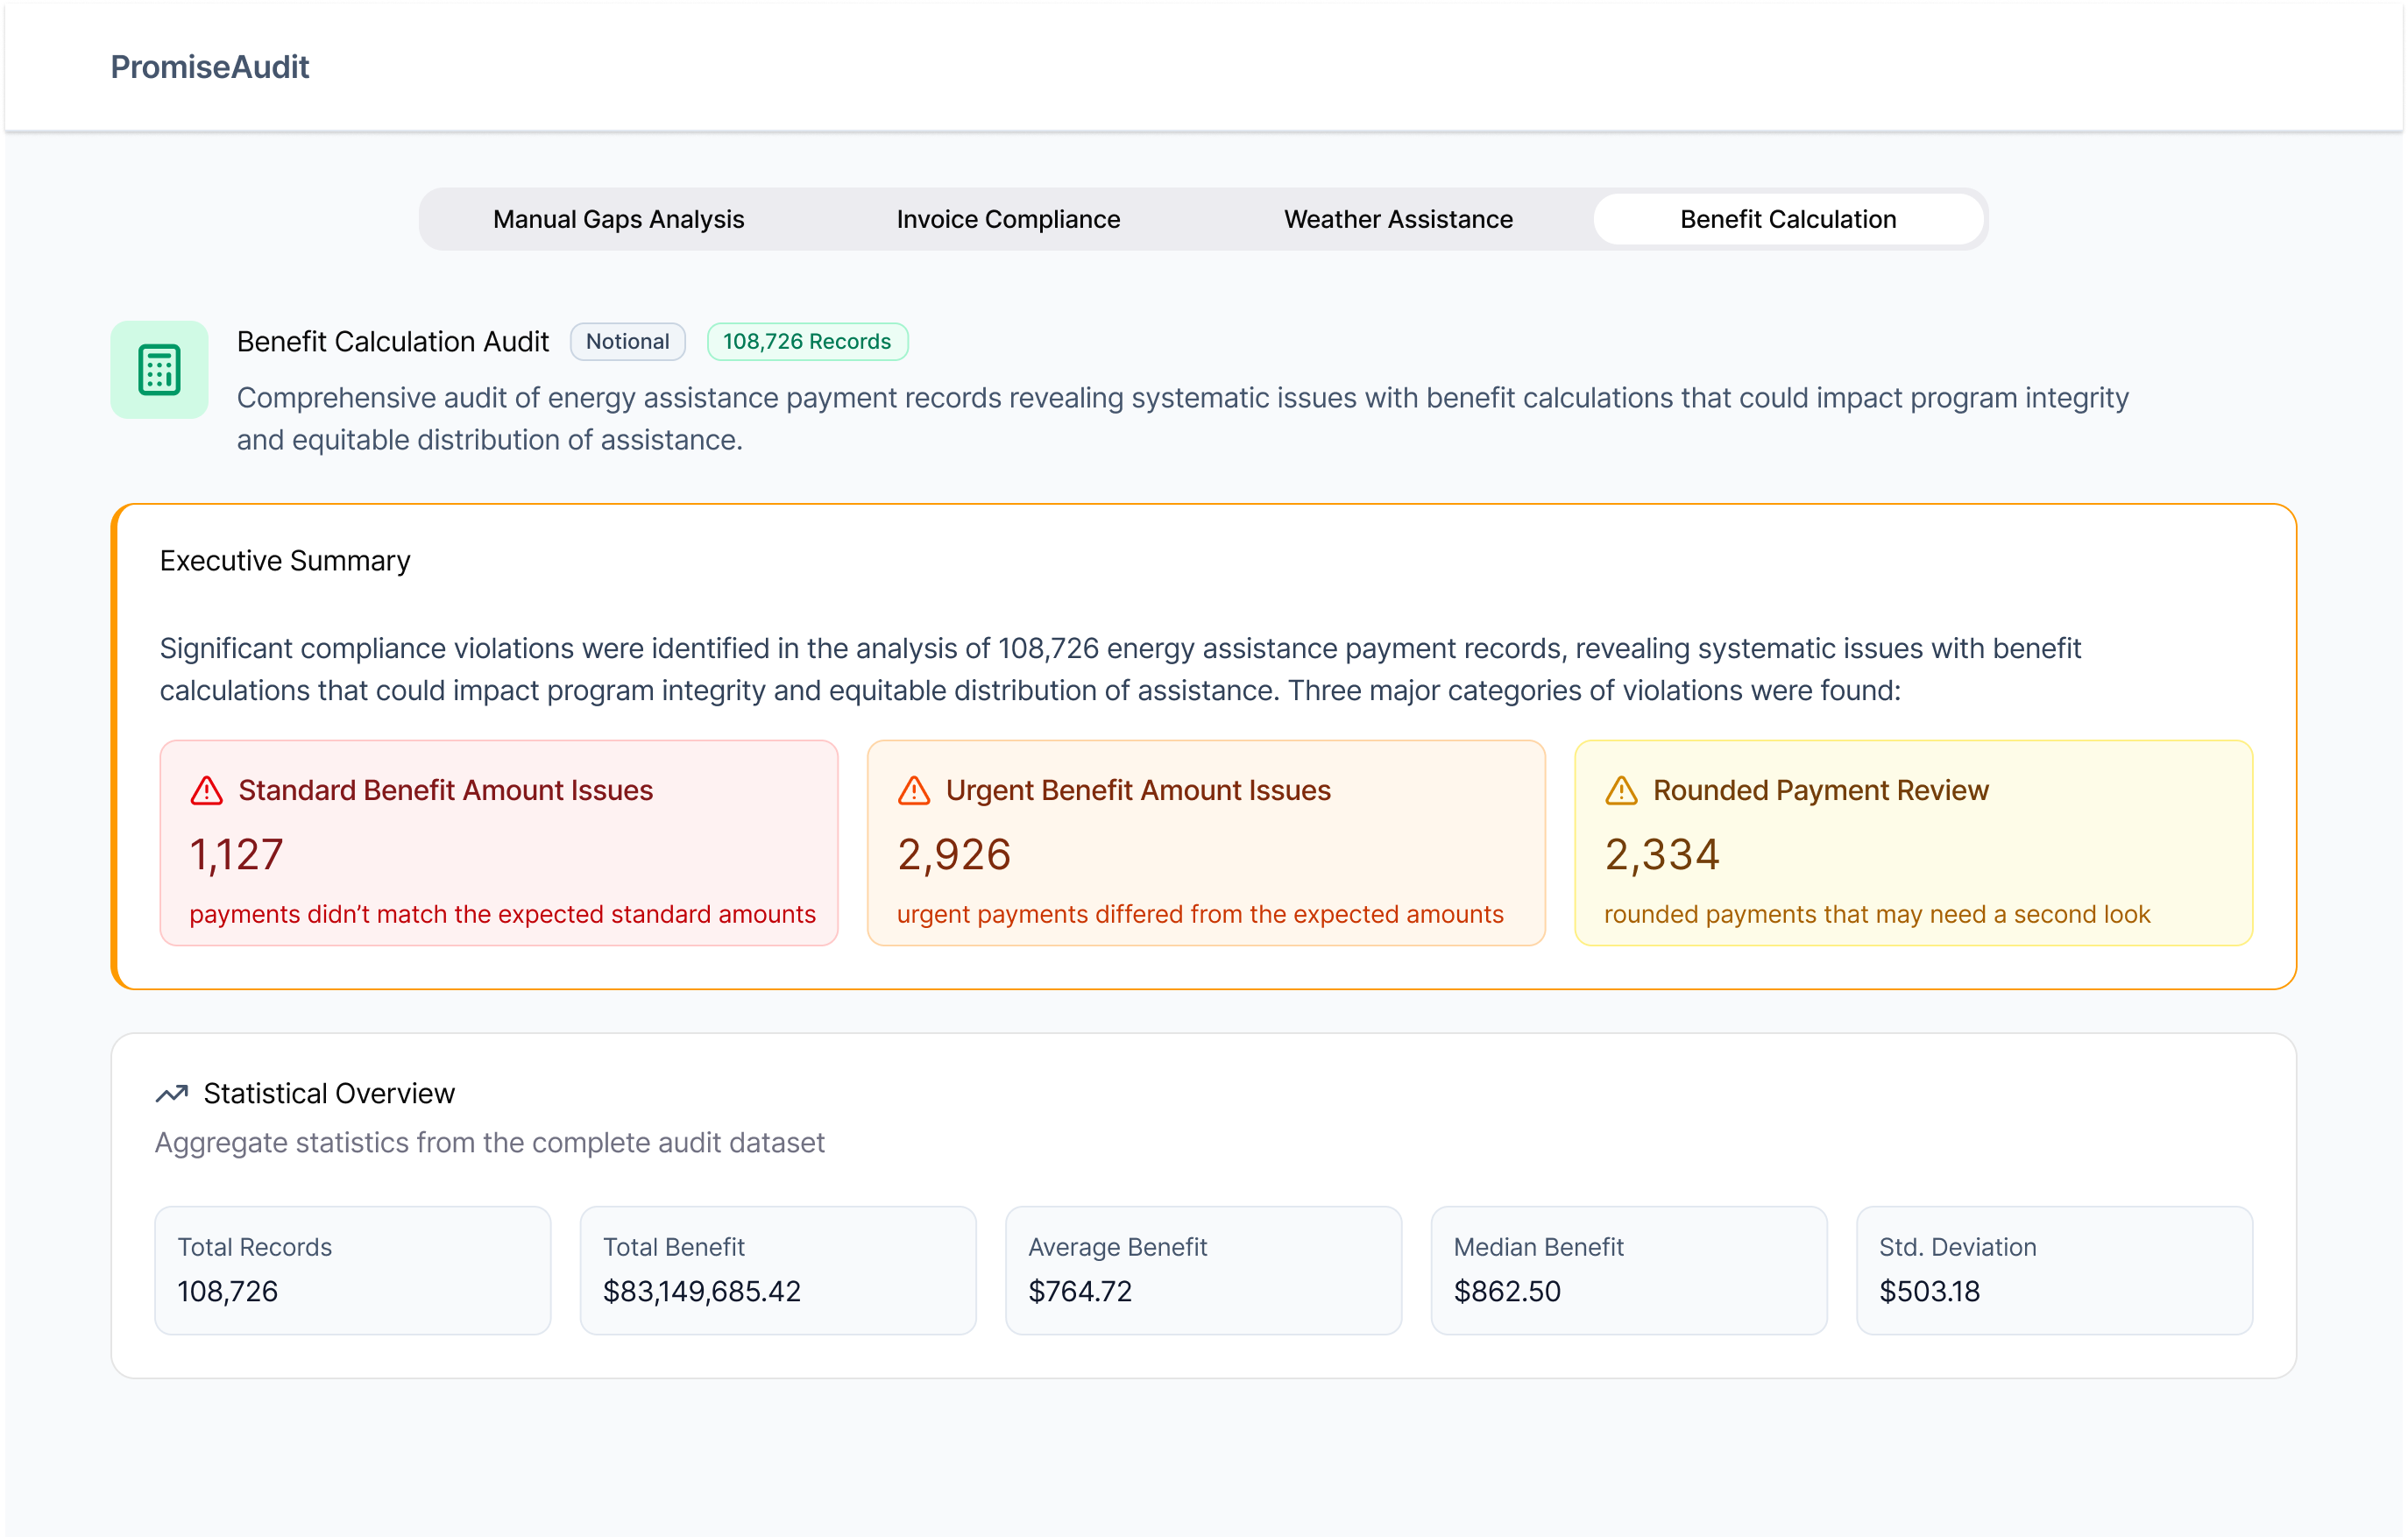Click the Rounded Payment yellow warning icon
This screenshot has height=1537, width=2408.
(1621, 791)
